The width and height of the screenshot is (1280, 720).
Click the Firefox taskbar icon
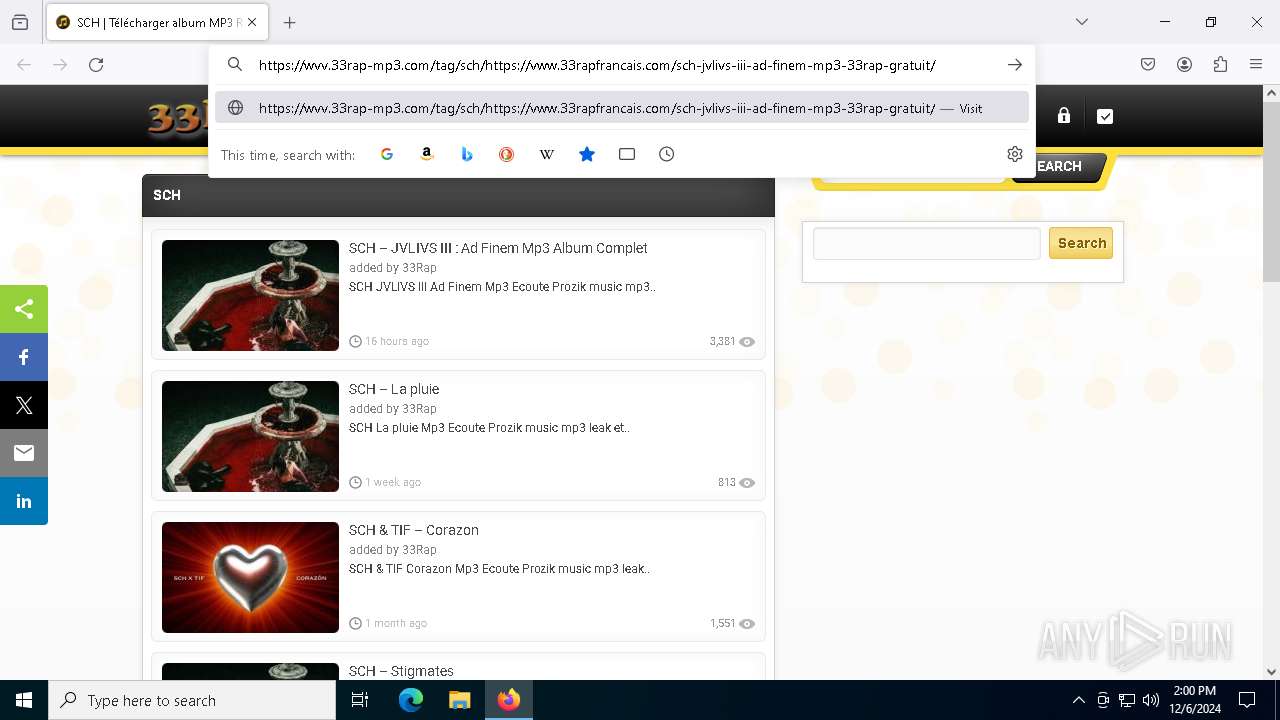pyautogui.click(x=509, y=700)
